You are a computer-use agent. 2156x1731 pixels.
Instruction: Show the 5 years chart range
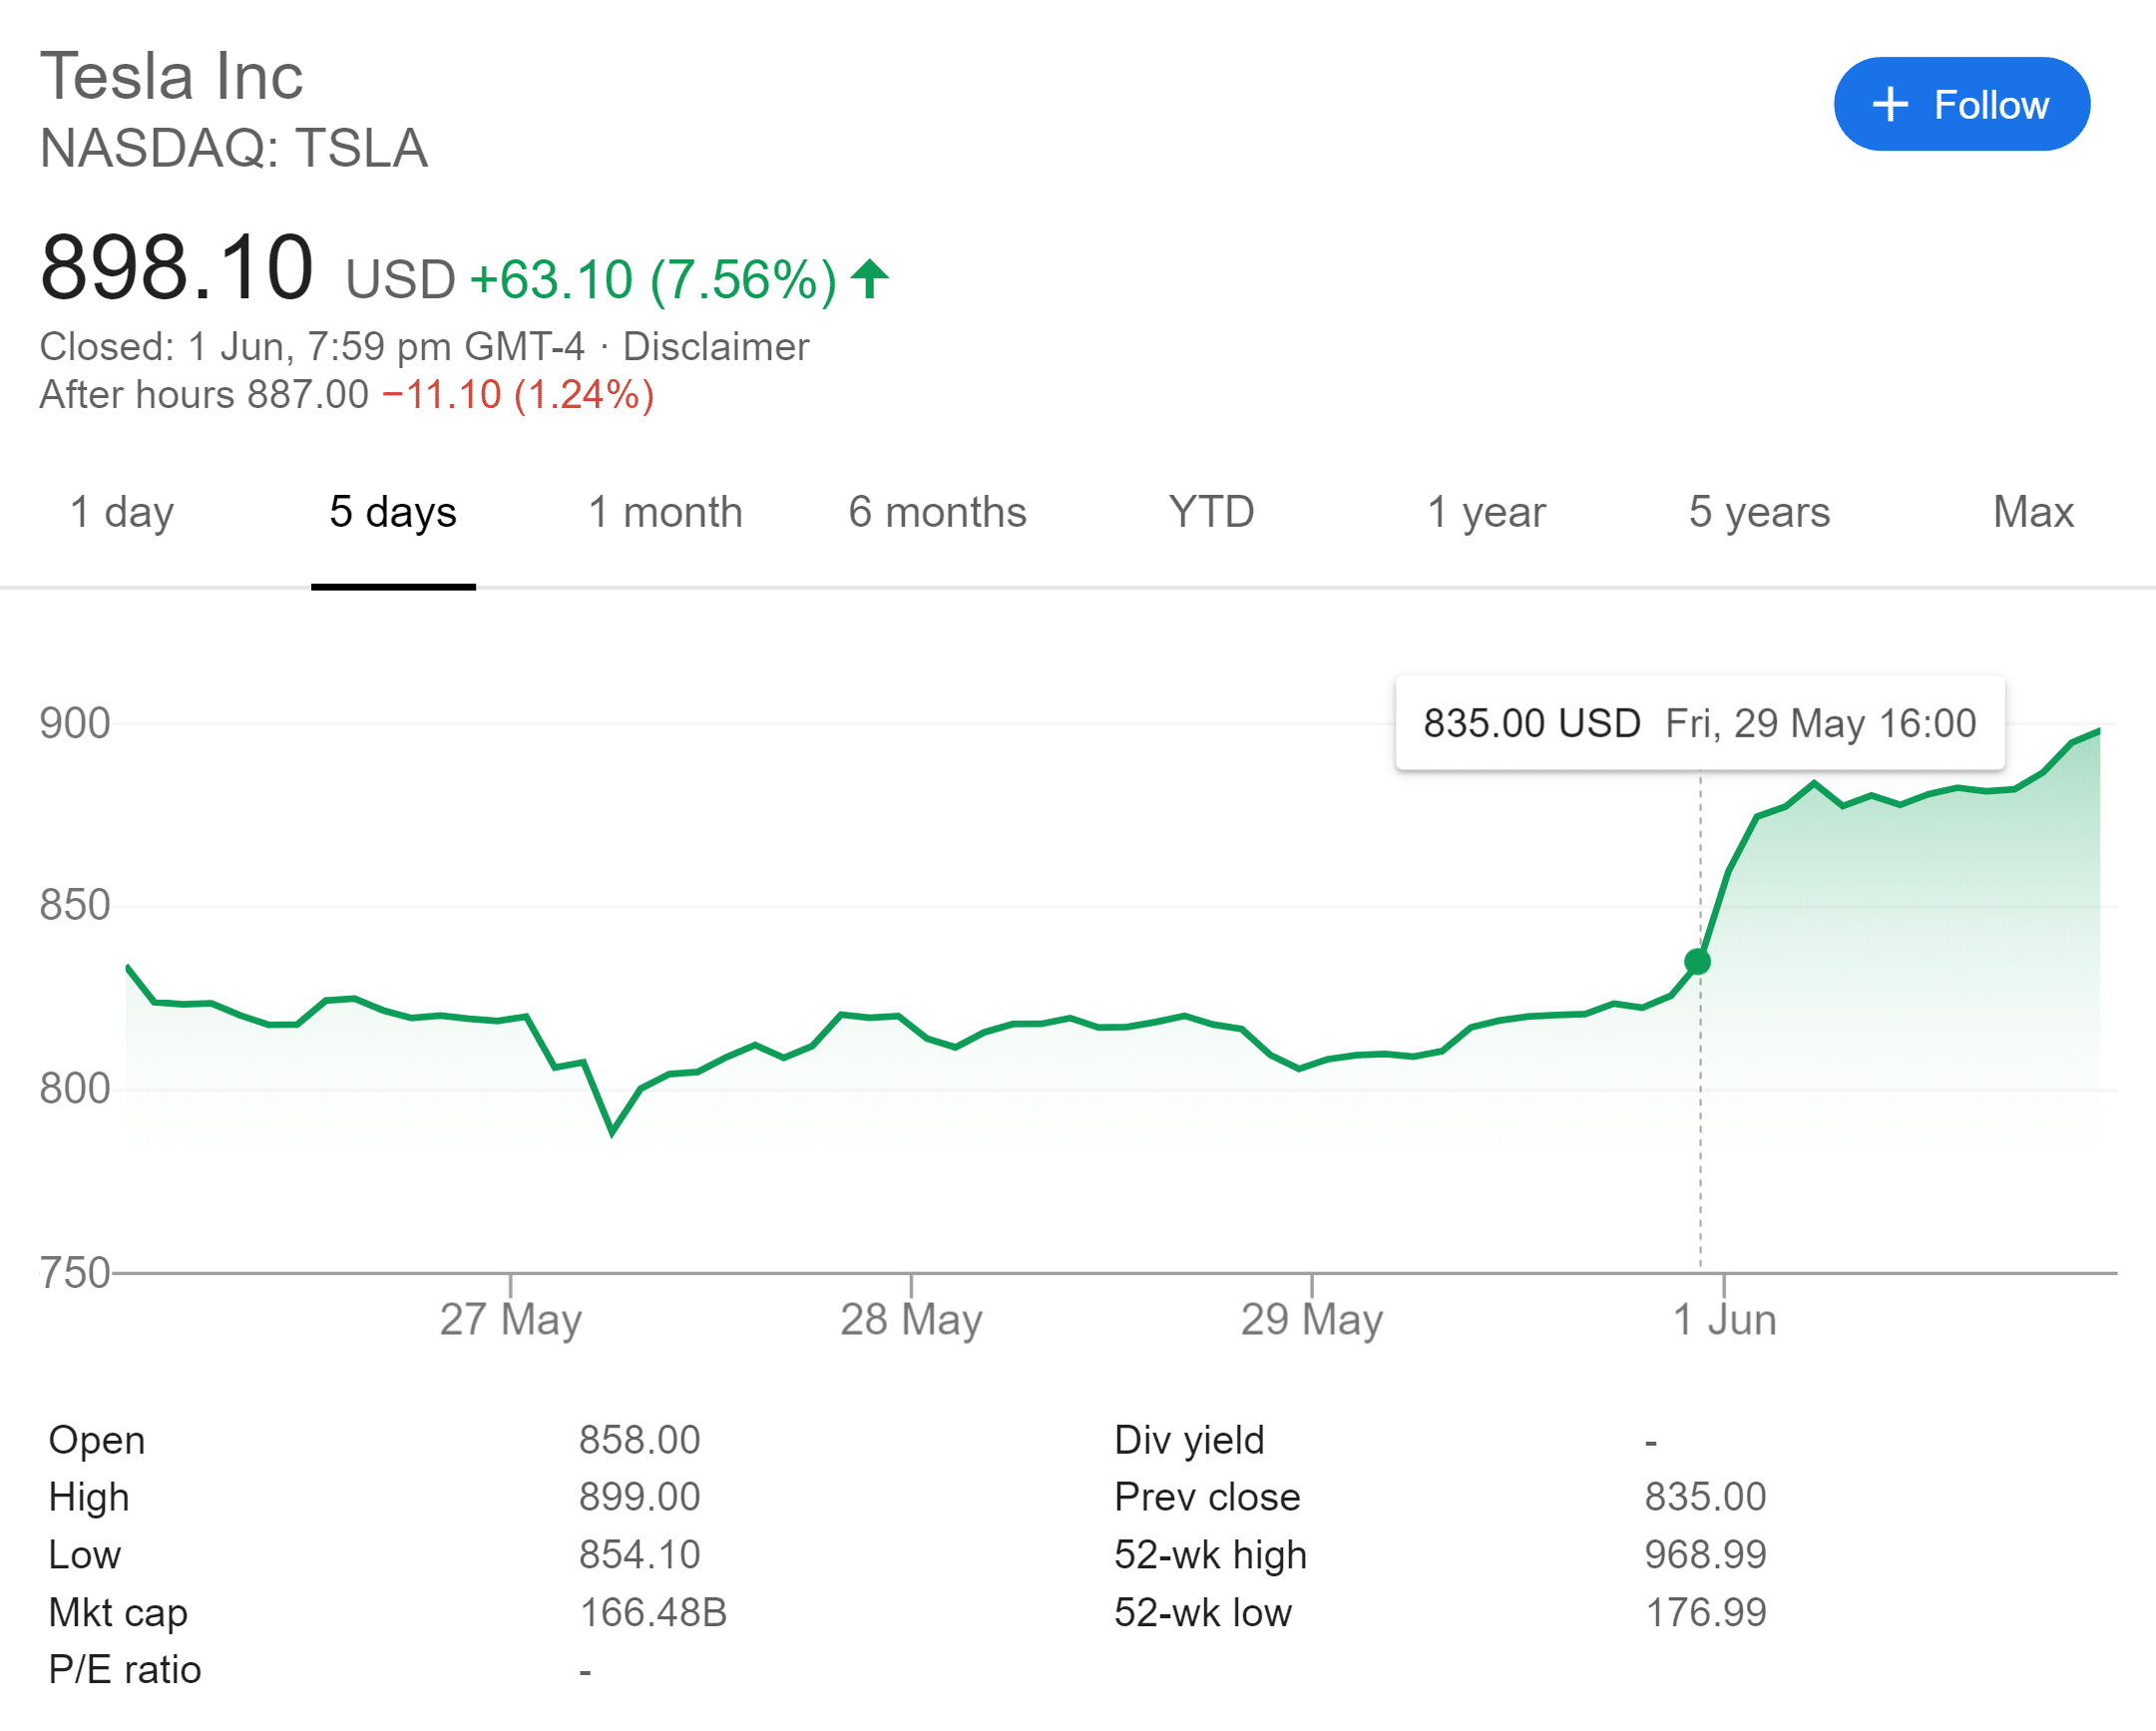pos(1759,512)
